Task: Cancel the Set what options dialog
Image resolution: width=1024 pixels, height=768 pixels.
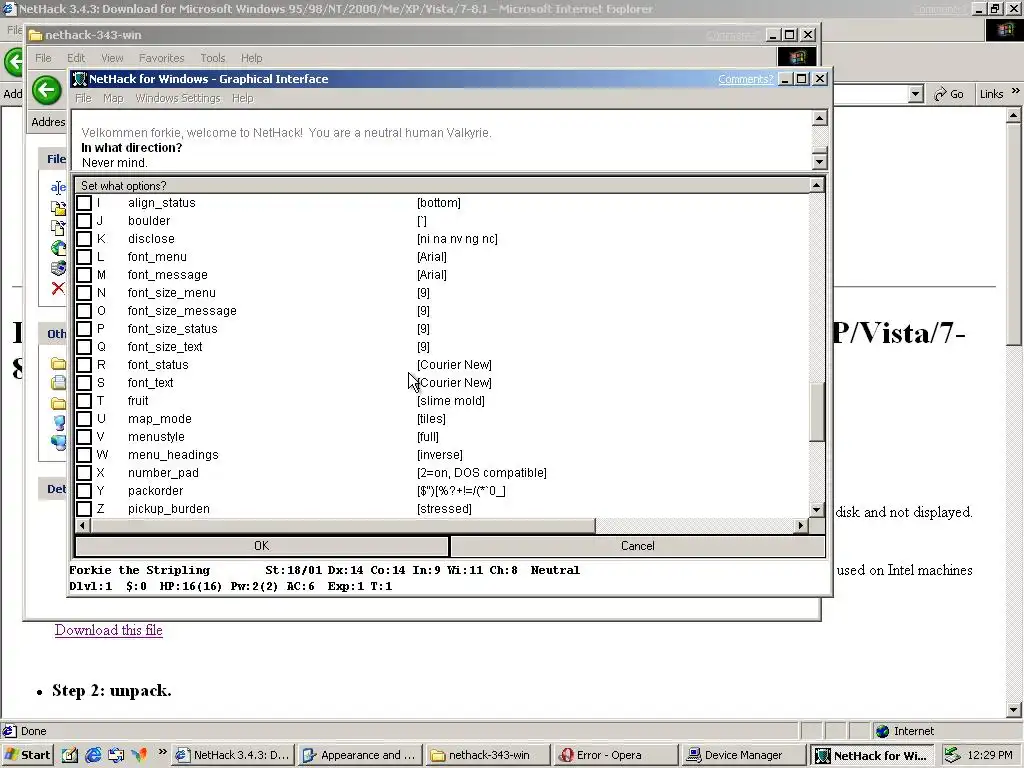Action: click(637, 546)
